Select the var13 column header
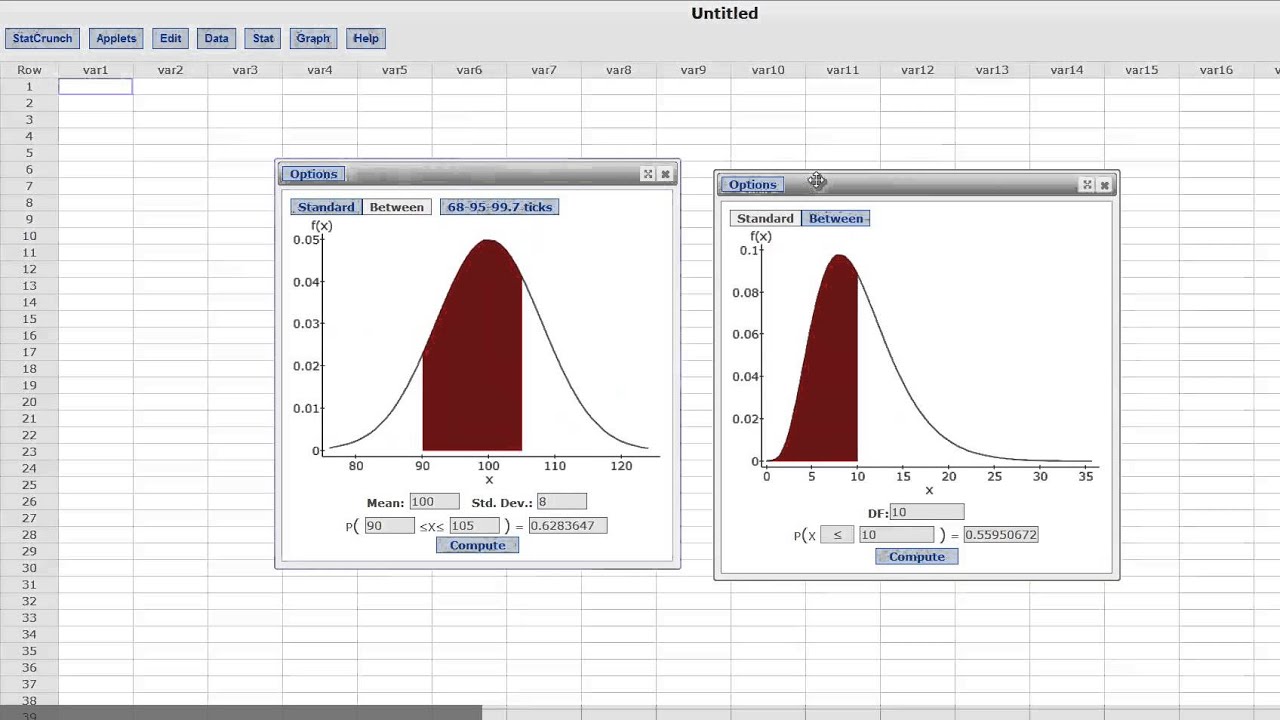The image size is (1280, 720). click(992, 70)
